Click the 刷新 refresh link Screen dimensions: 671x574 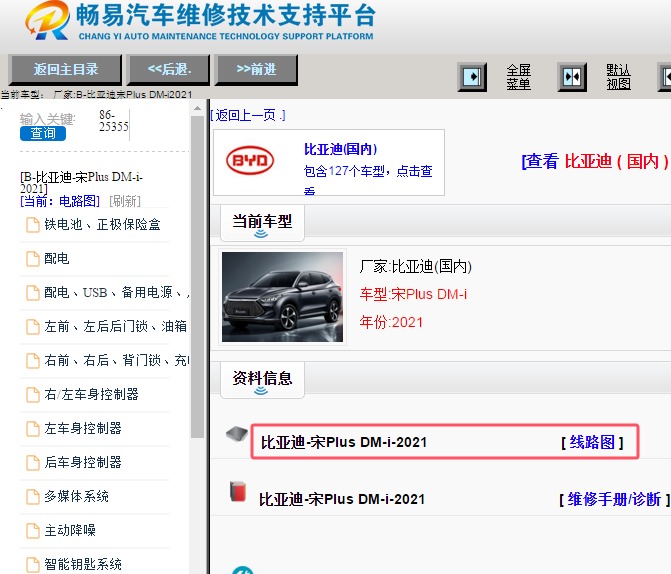125,201
